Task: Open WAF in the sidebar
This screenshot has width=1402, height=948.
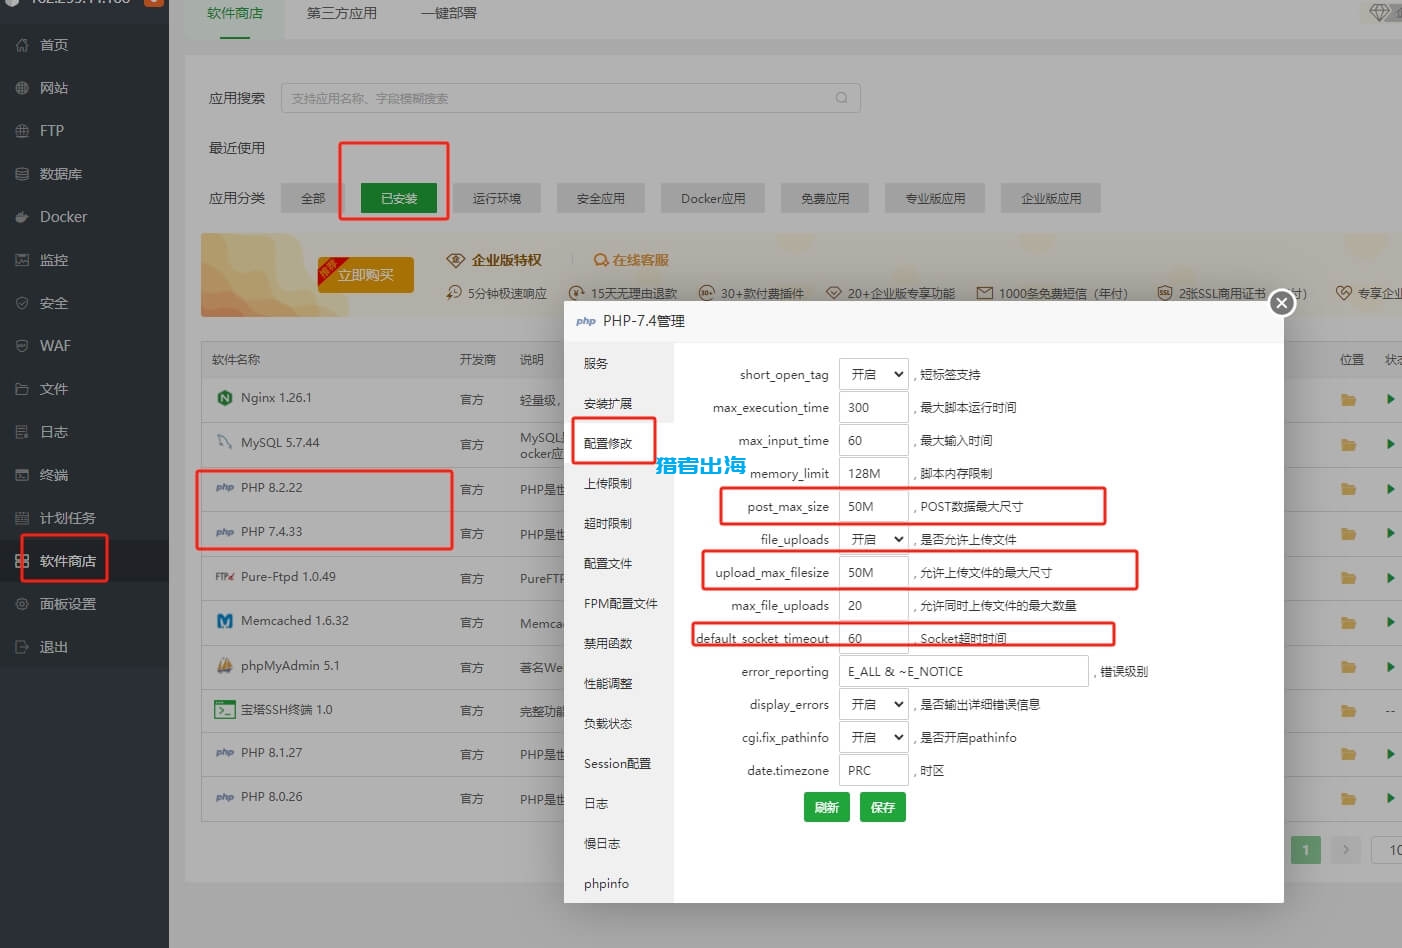Action: click(x=55, y=346)
